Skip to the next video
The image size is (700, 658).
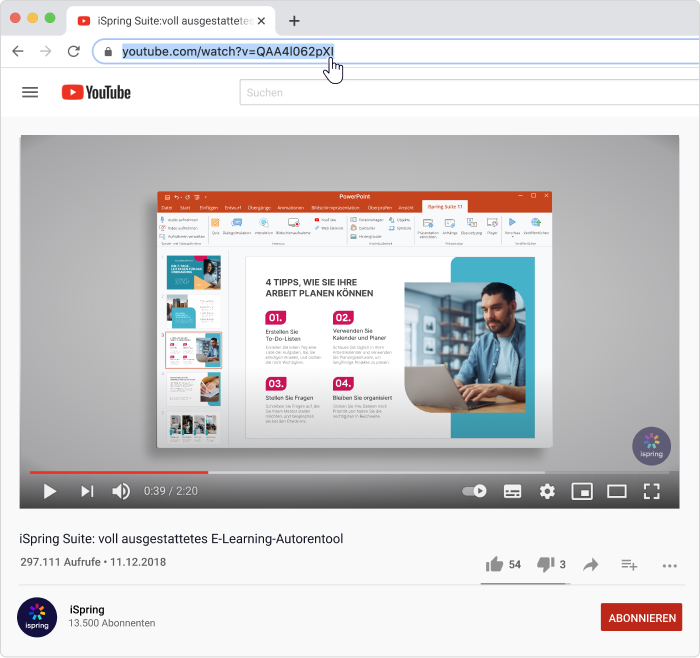[x=87, y=491]
